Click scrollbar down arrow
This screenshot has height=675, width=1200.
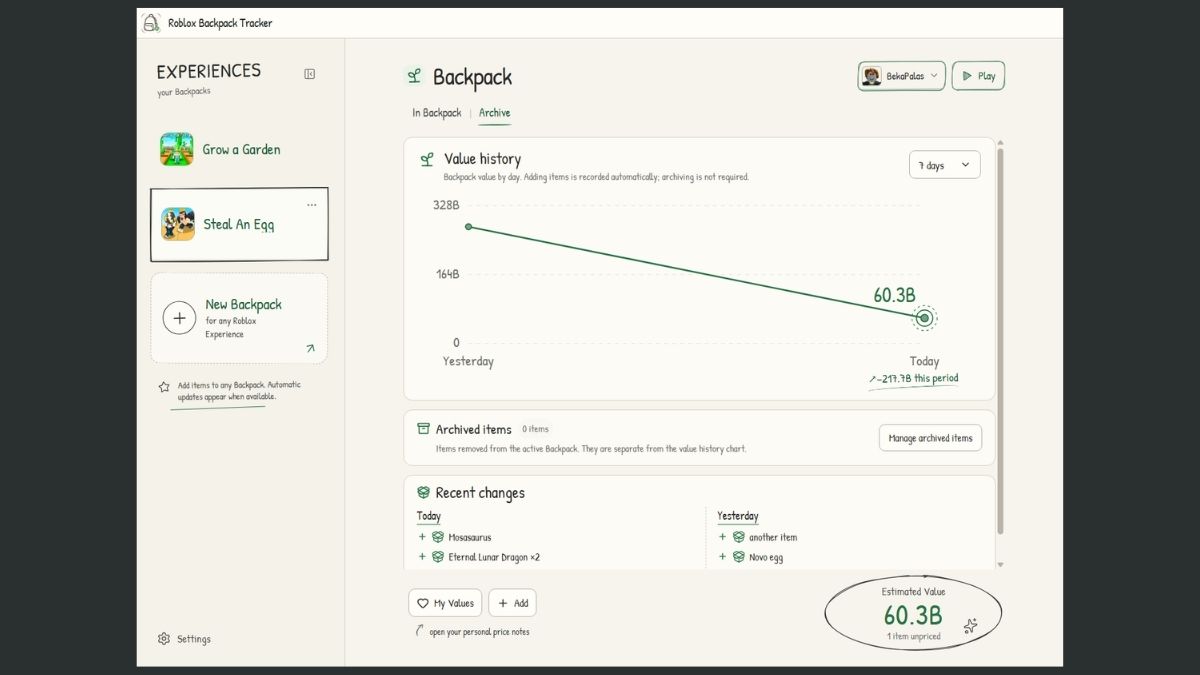click(x=1000, y=565)
